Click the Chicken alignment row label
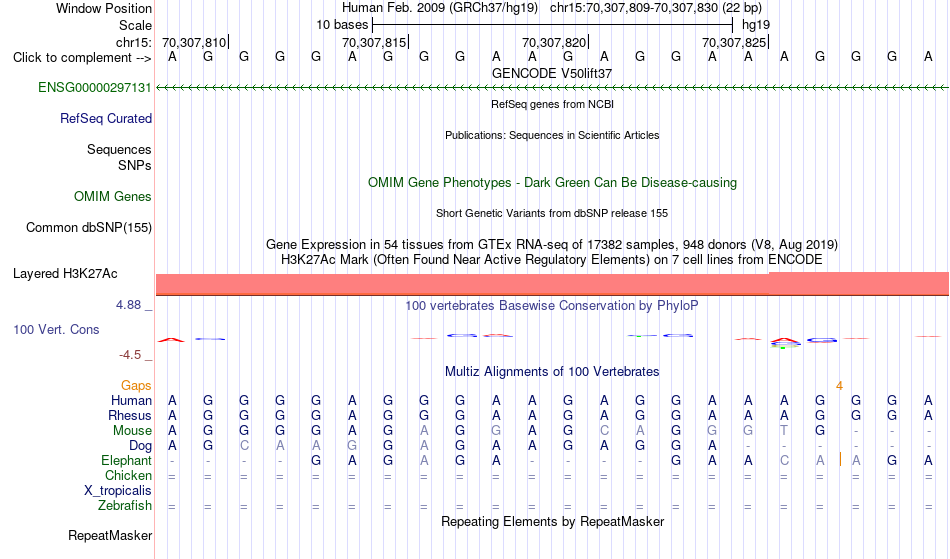 pos(128,476)
